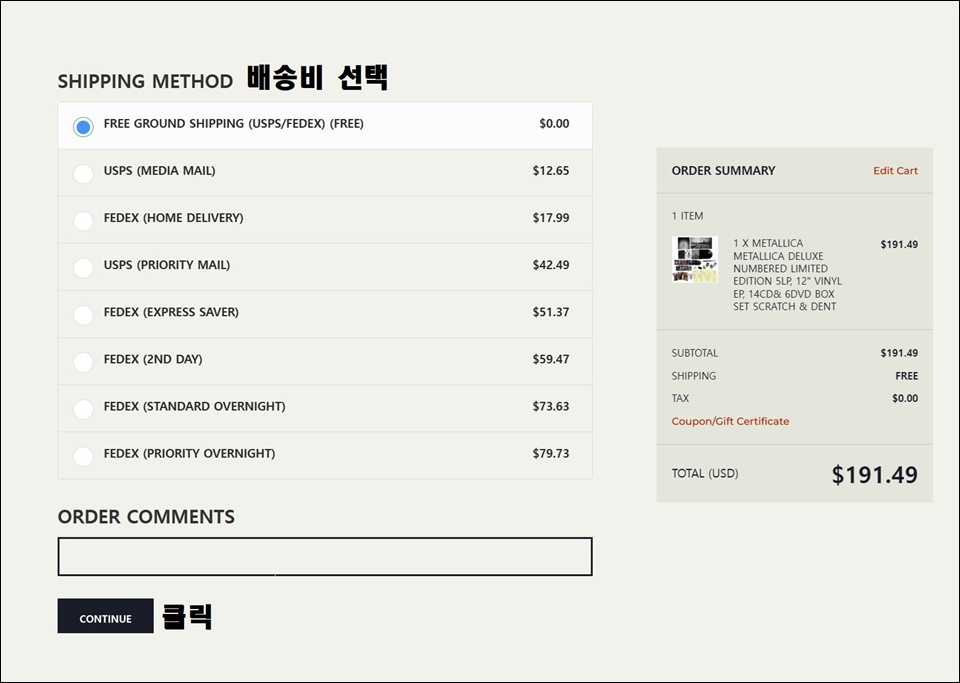Open the Edit Cart link

point(895,171)
